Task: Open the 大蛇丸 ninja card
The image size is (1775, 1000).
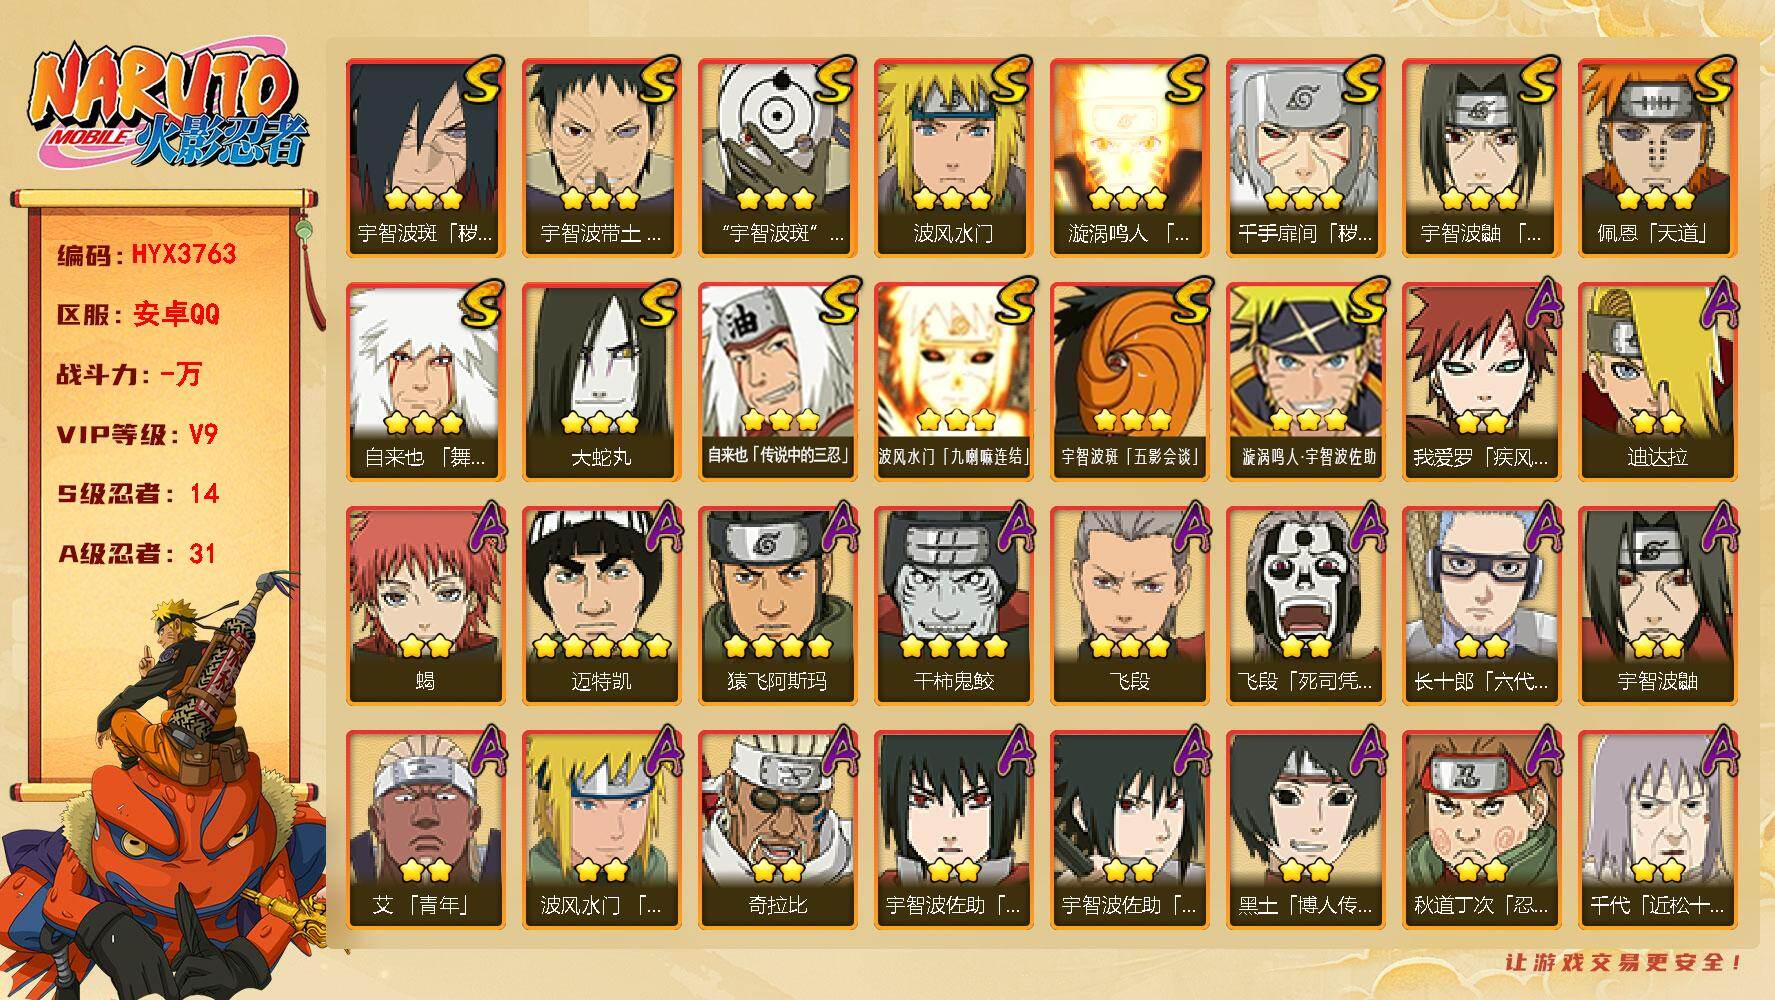Action: (600, 382)
